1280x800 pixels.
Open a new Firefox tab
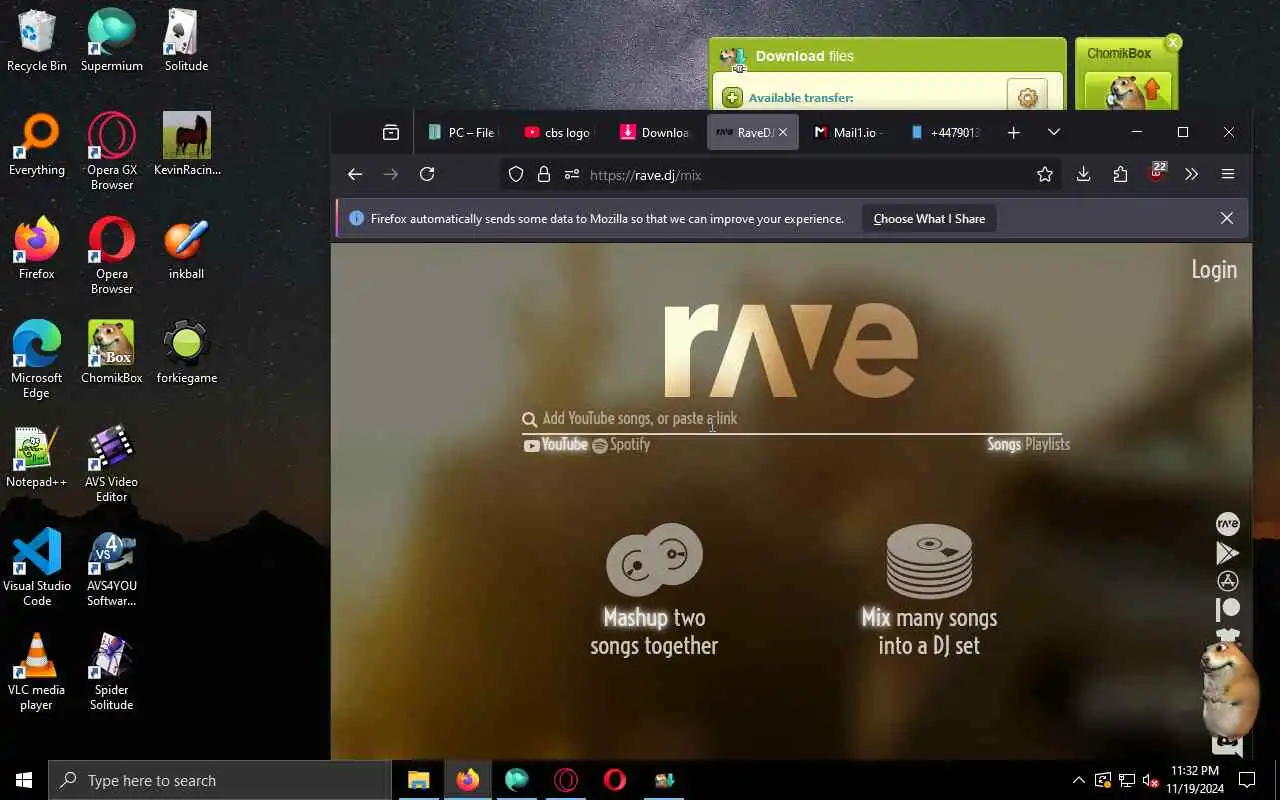point(1013,132)
